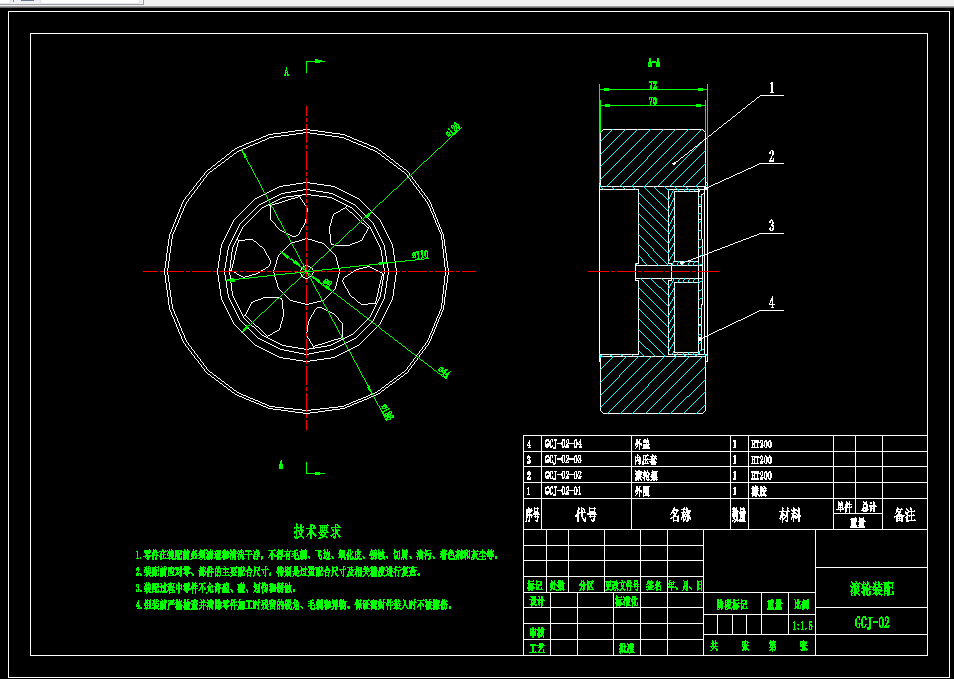Select the HT200 material in row 2

[x=762, y=475]
